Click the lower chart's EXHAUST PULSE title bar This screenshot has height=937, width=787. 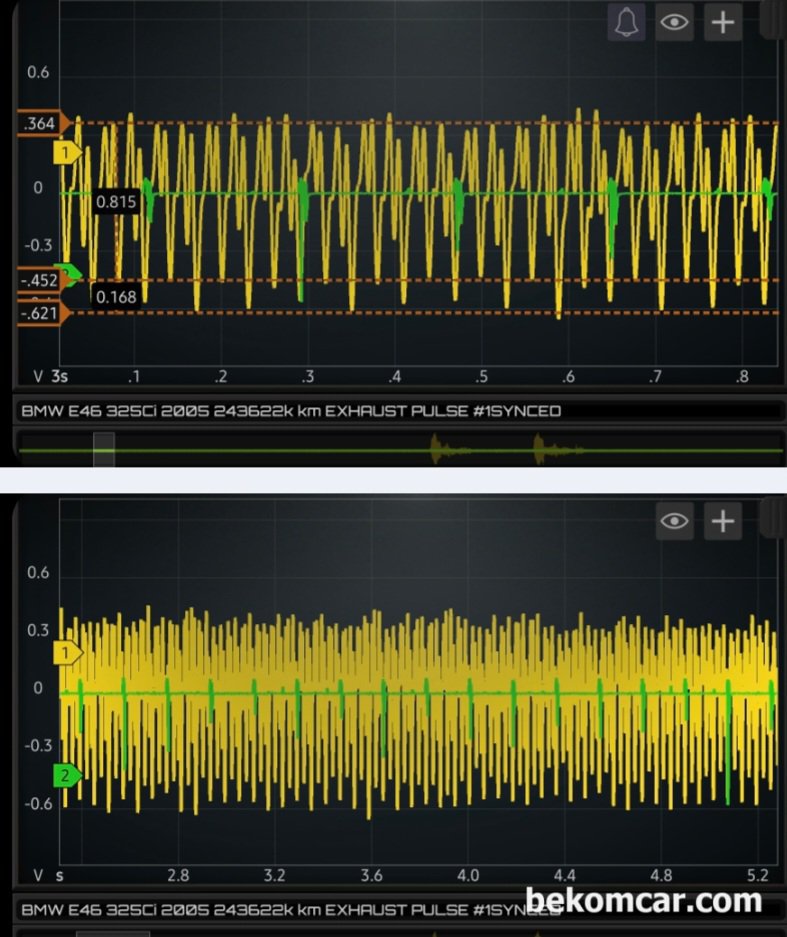coord(270,910)
